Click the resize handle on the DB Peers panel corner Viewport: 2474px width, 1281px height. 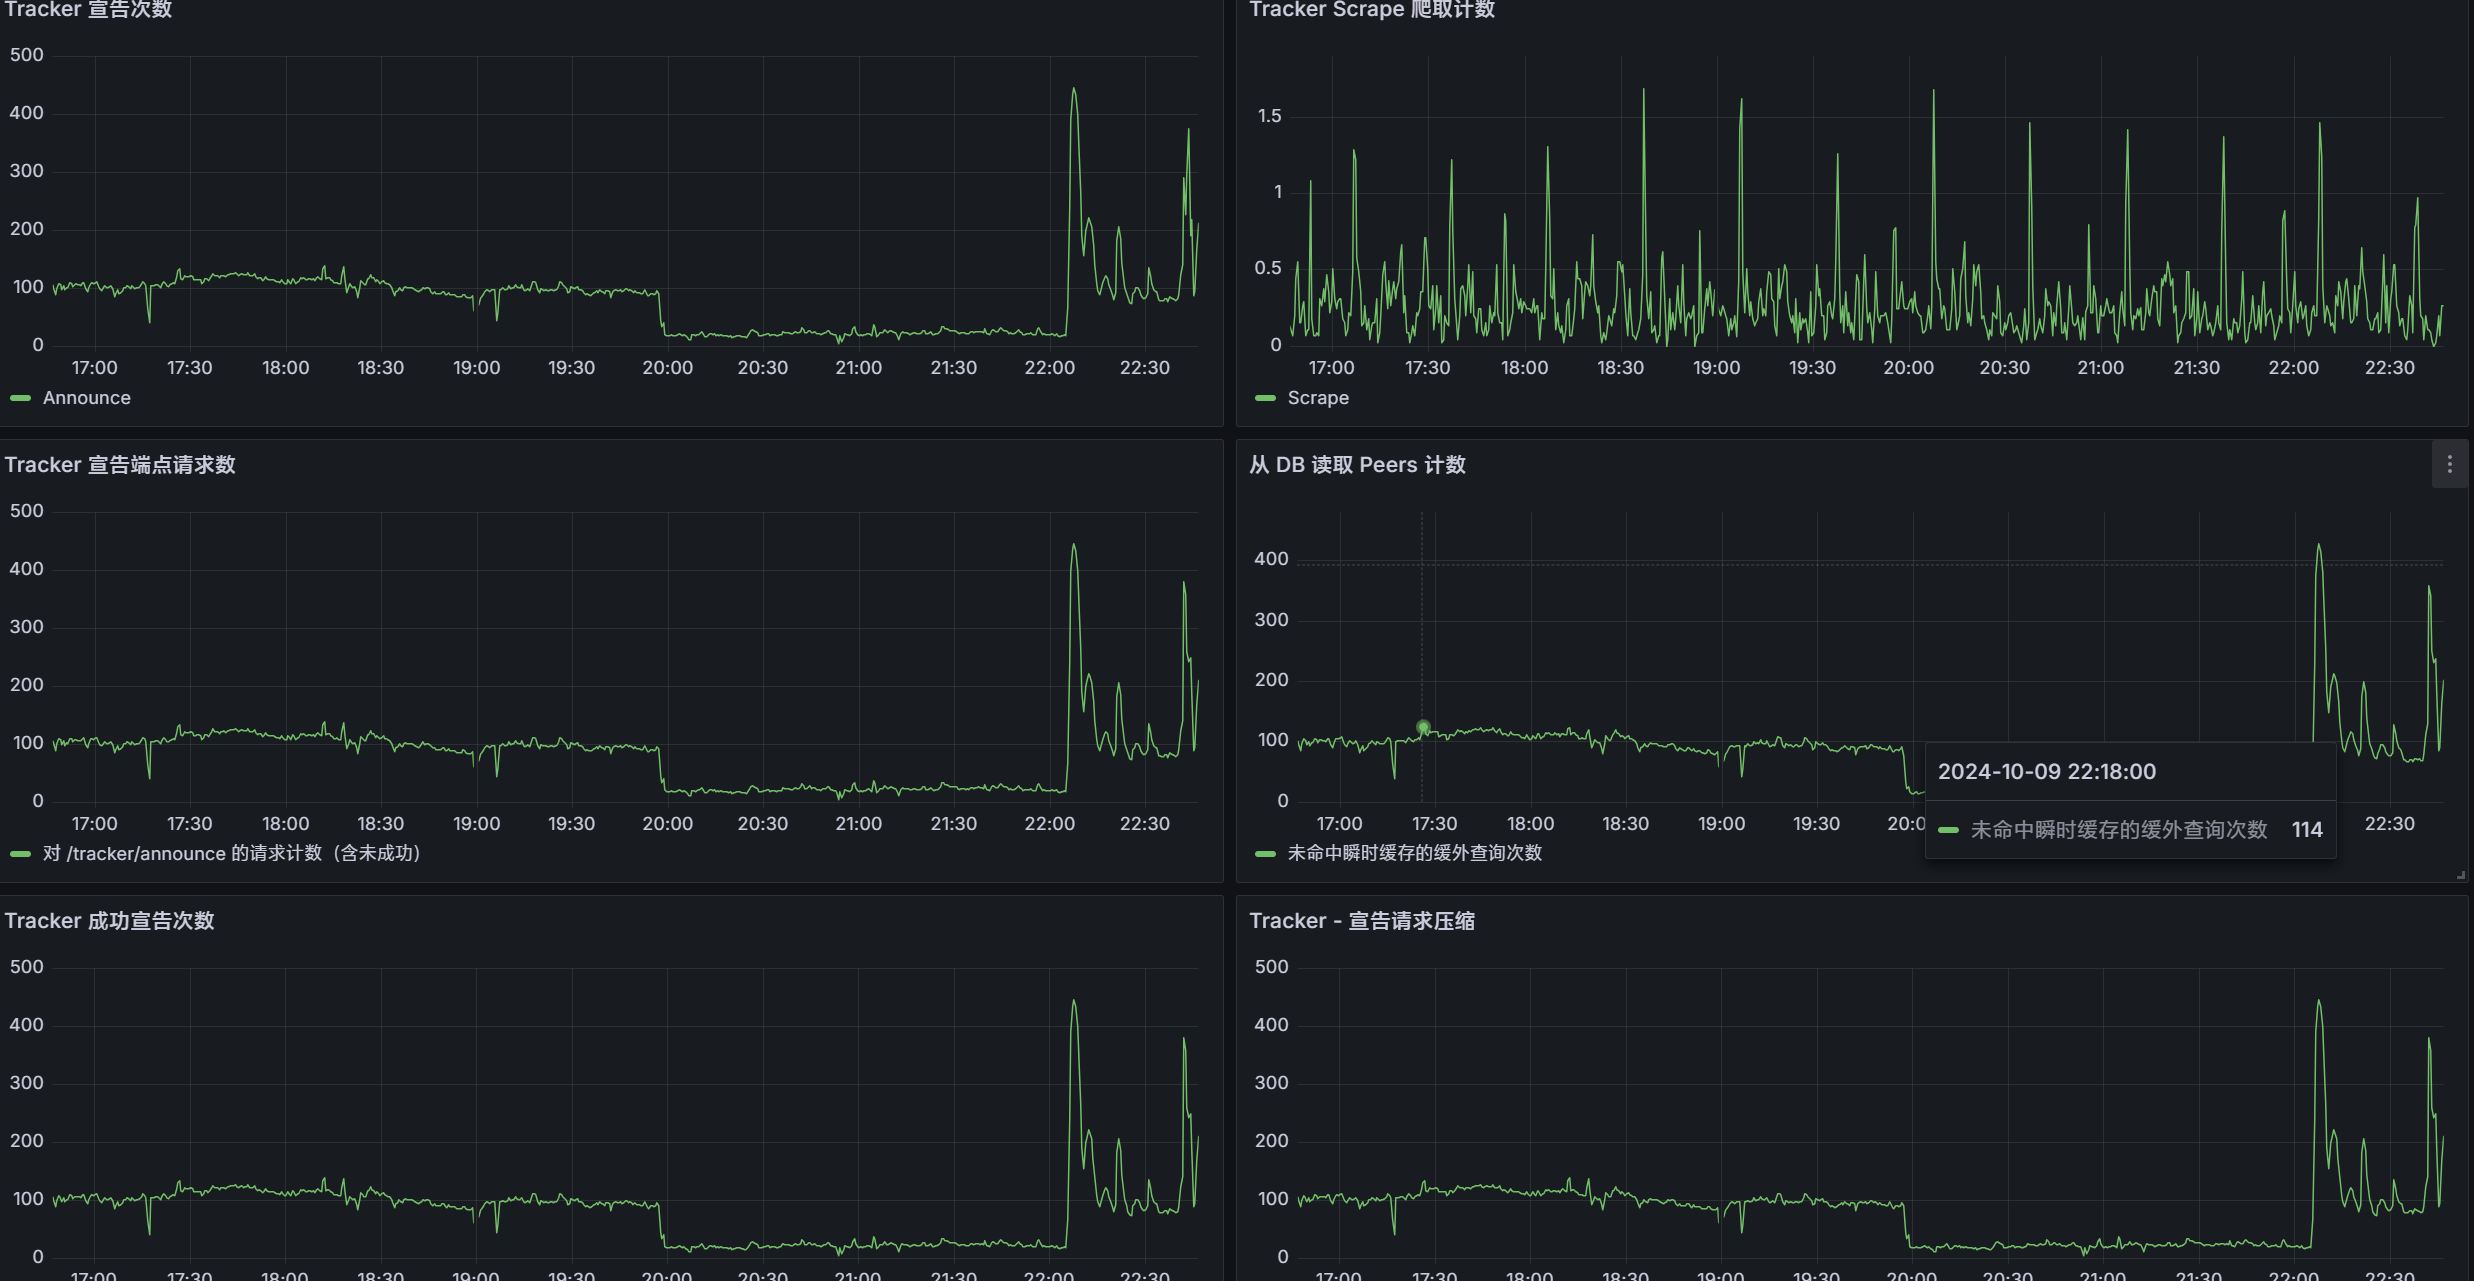pos(2461,875)
